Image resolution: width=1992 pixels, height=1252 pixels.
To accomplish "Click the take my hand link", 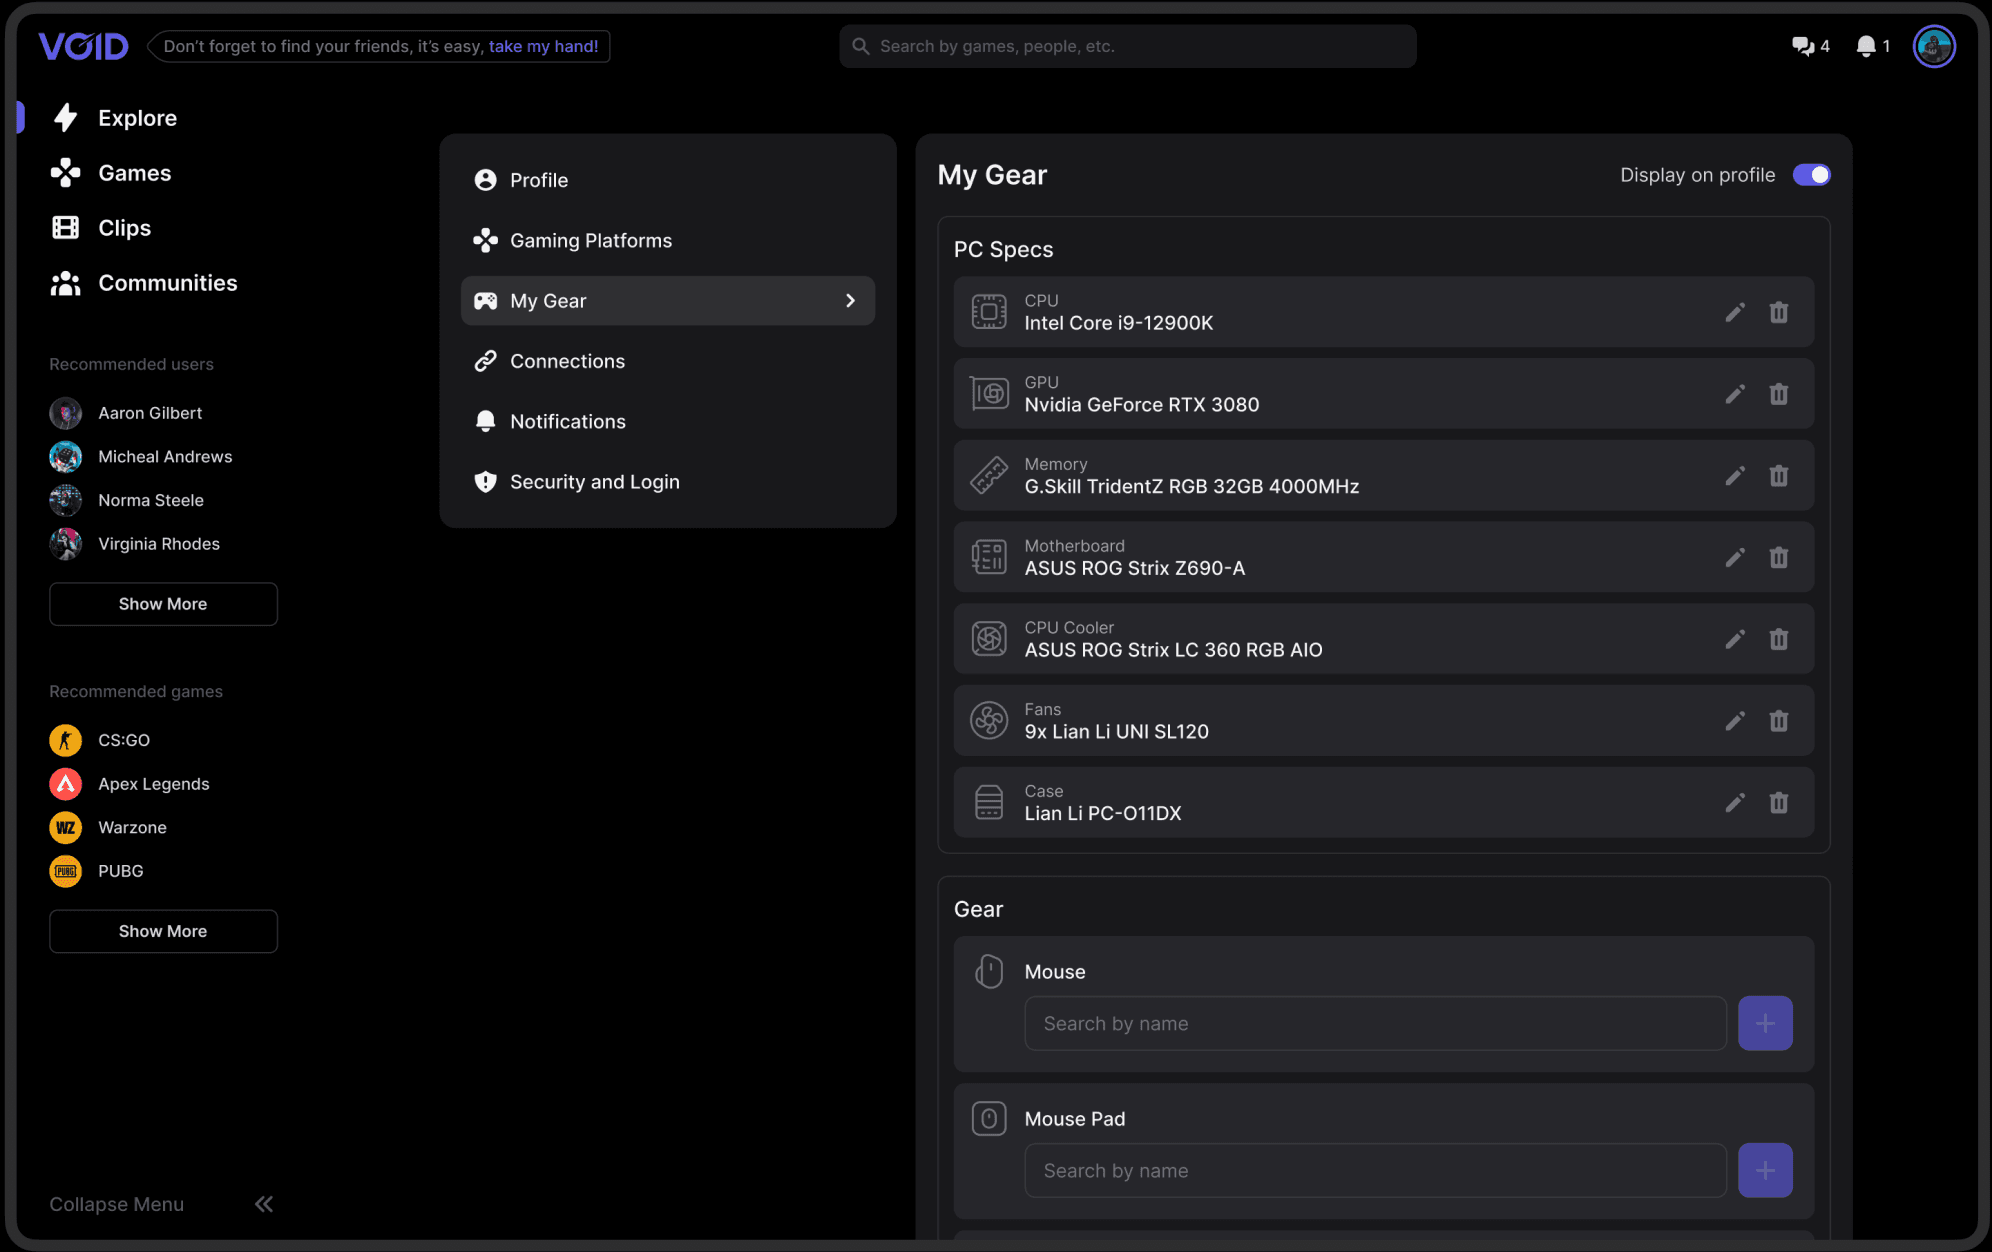I will (543, 46).
